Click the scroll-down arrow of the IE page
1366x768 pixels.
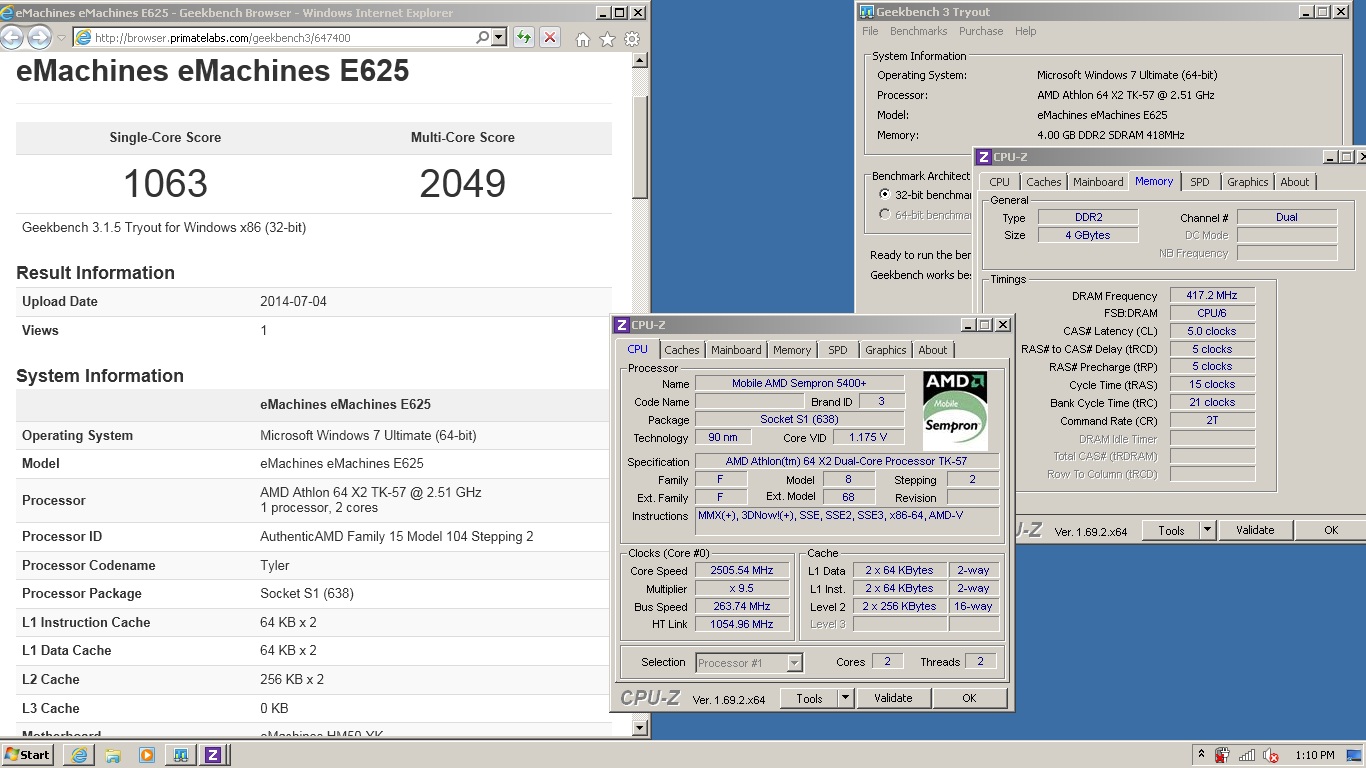click(640, 729)
